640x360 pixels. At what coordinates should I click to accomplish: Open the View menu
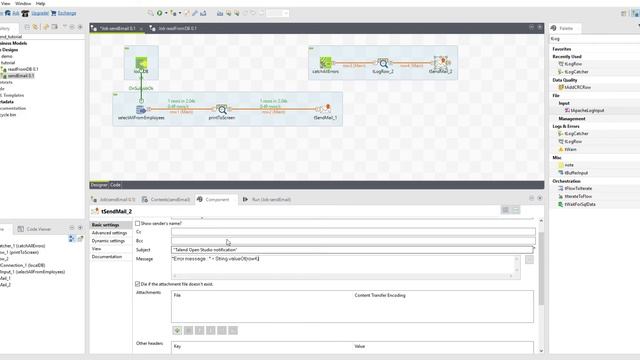[x=6, y=3]
